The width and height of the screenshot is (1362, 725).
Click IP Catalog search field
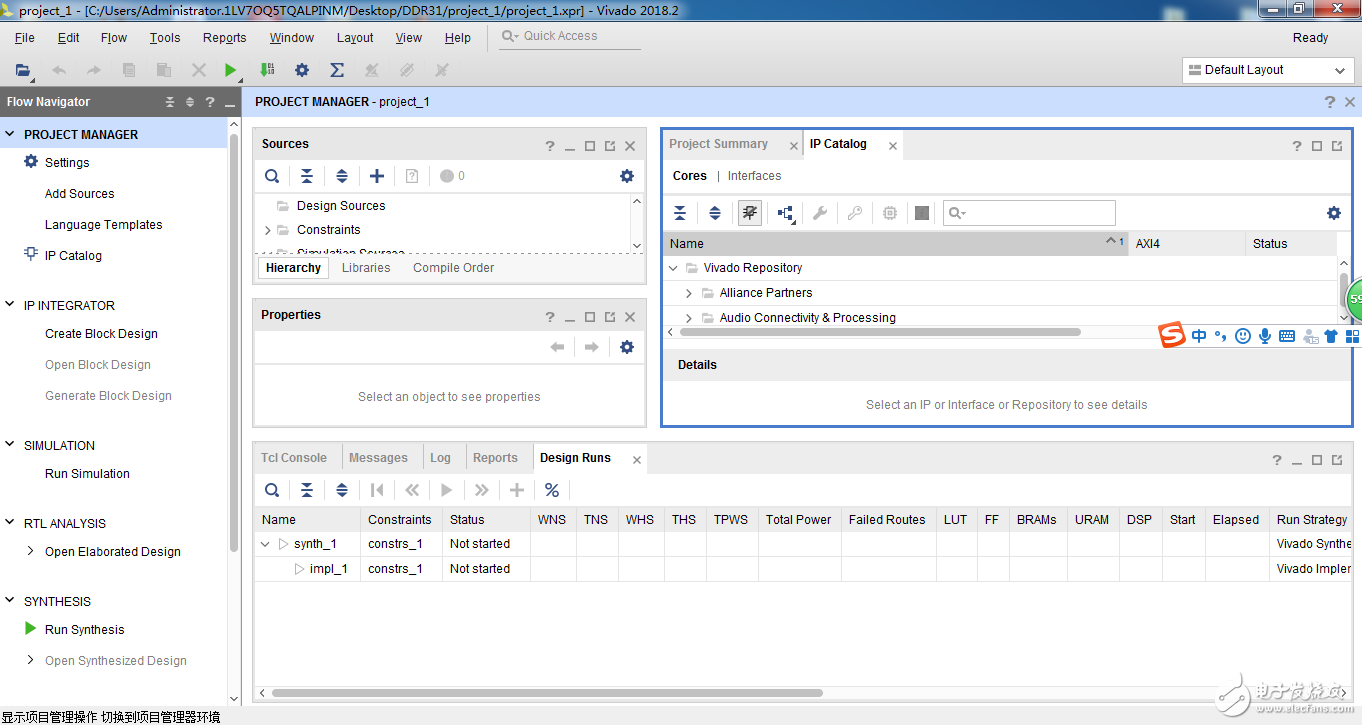[1029, 213]
